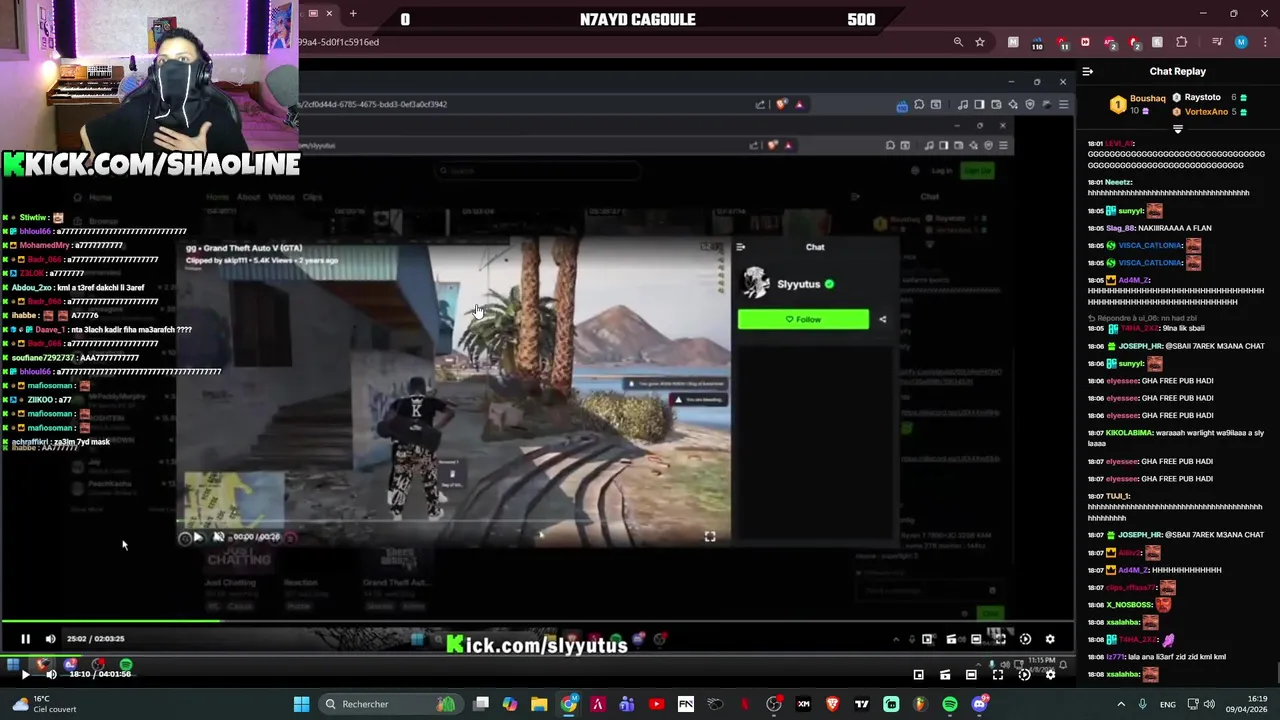
Task: Open Brave browser from the taskbar
Action: pos(832,704)
